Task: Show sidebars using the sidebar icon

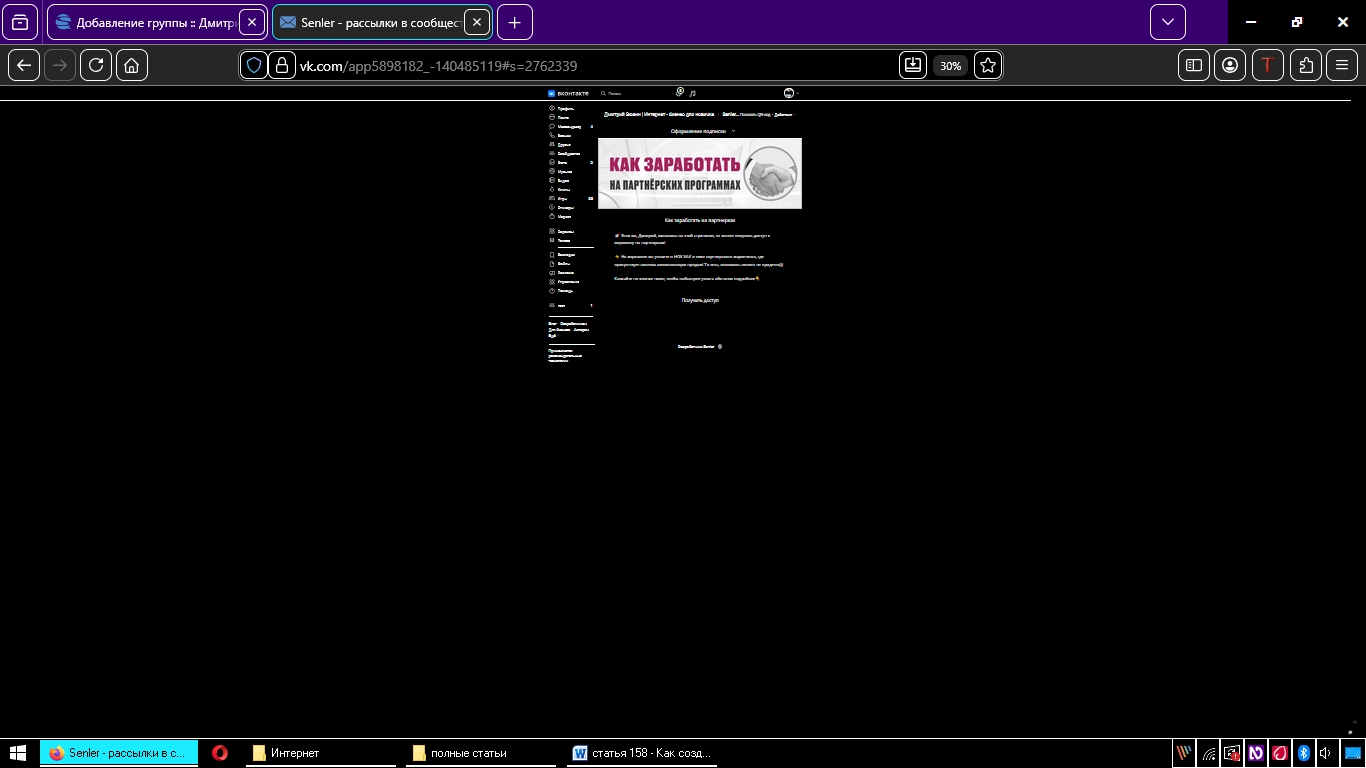Action: click(1194, 65)
